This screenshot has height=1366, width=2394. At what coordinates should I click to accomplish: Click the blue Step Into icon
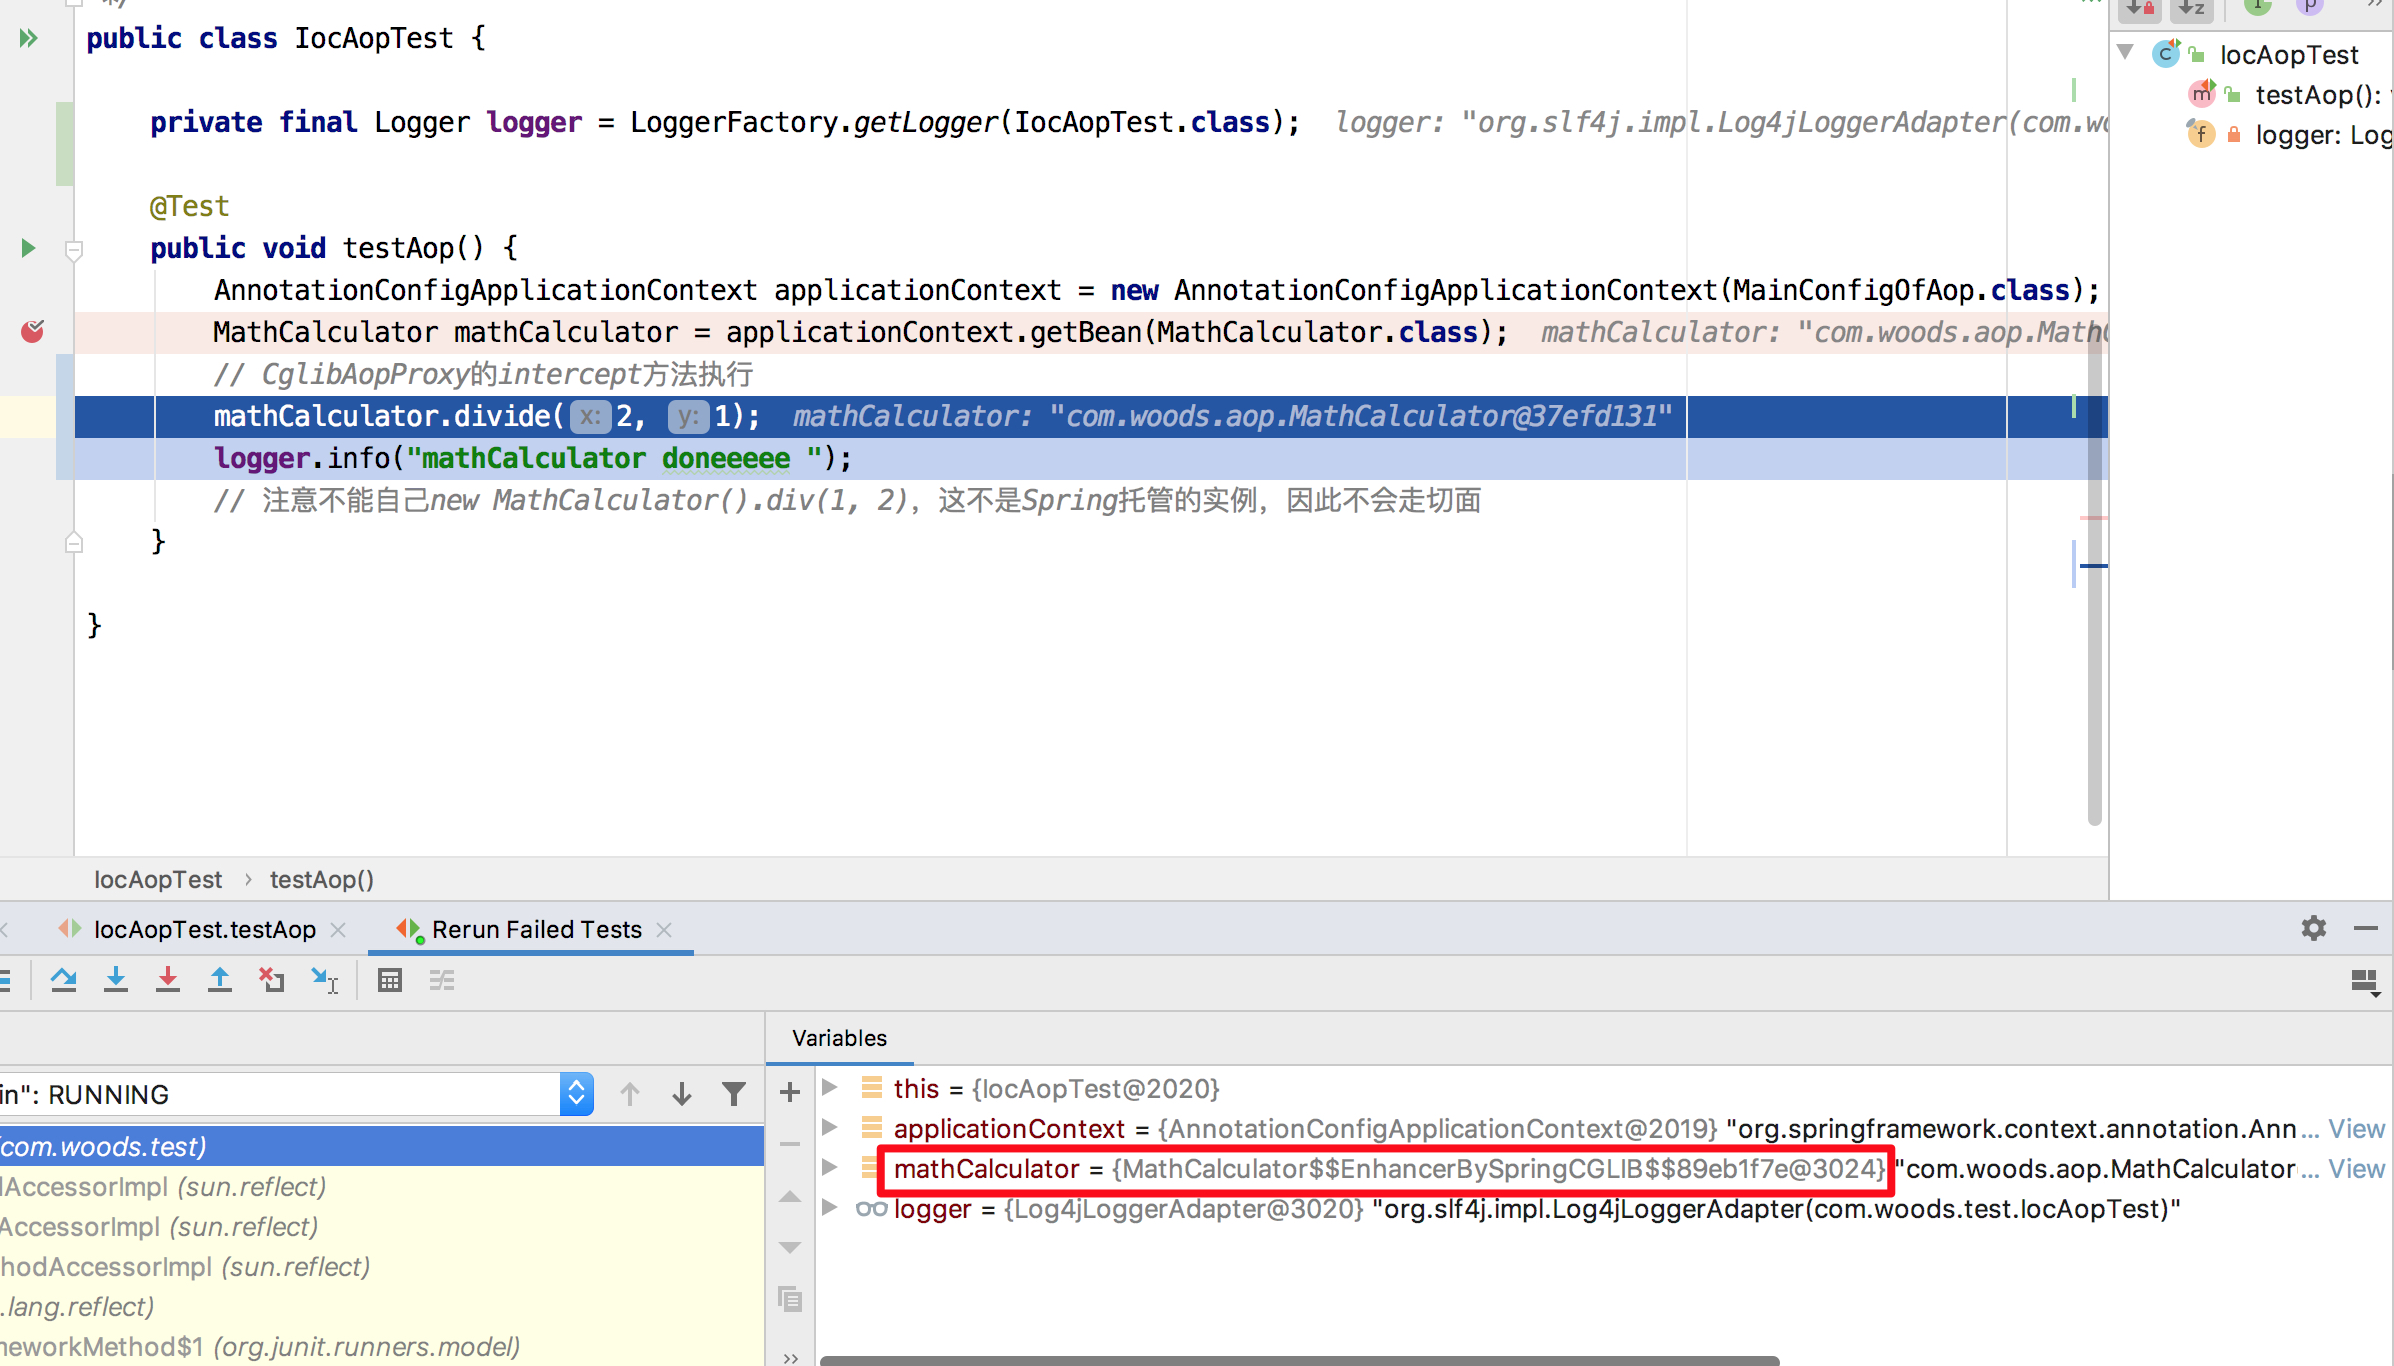(116, 980)
